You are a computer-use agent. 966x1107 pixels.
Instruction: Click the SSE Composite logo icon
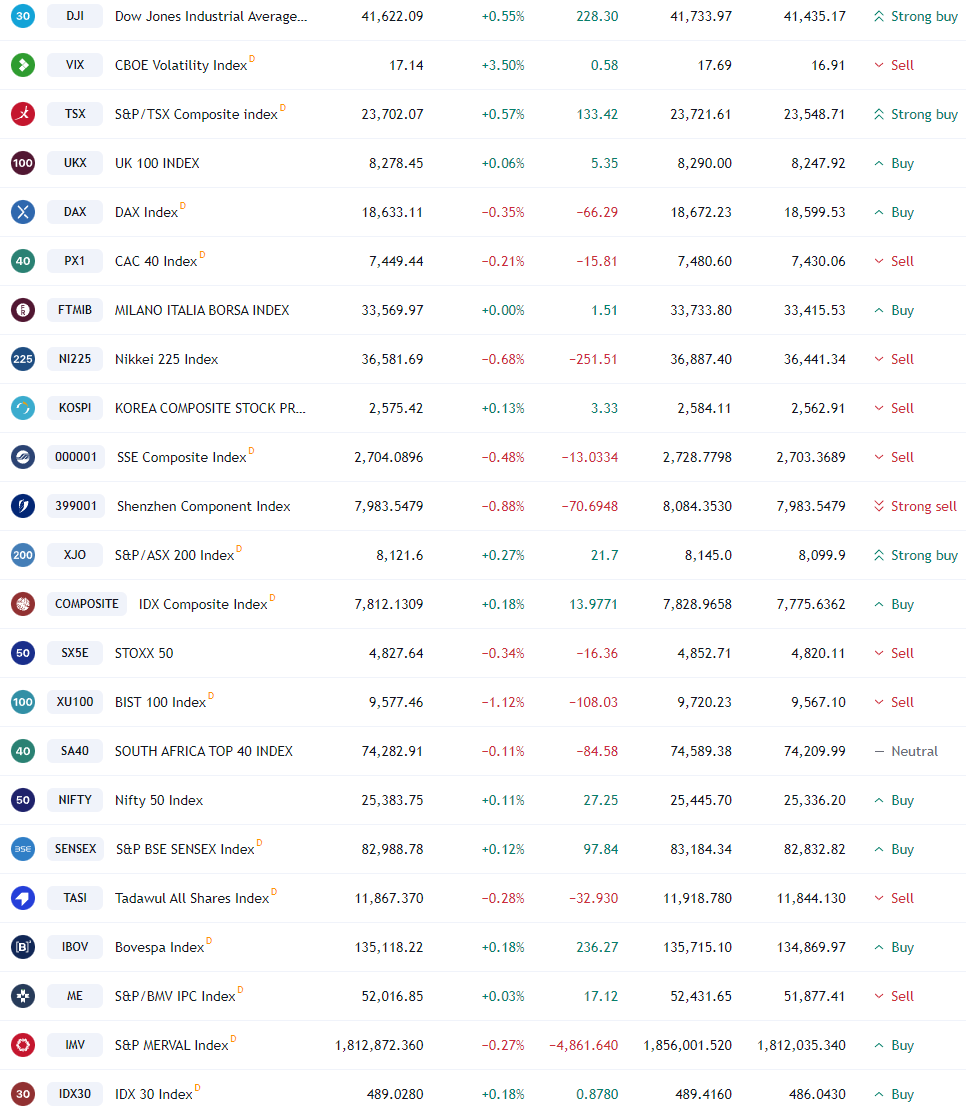pyautogui.click(x=23, y=457)
